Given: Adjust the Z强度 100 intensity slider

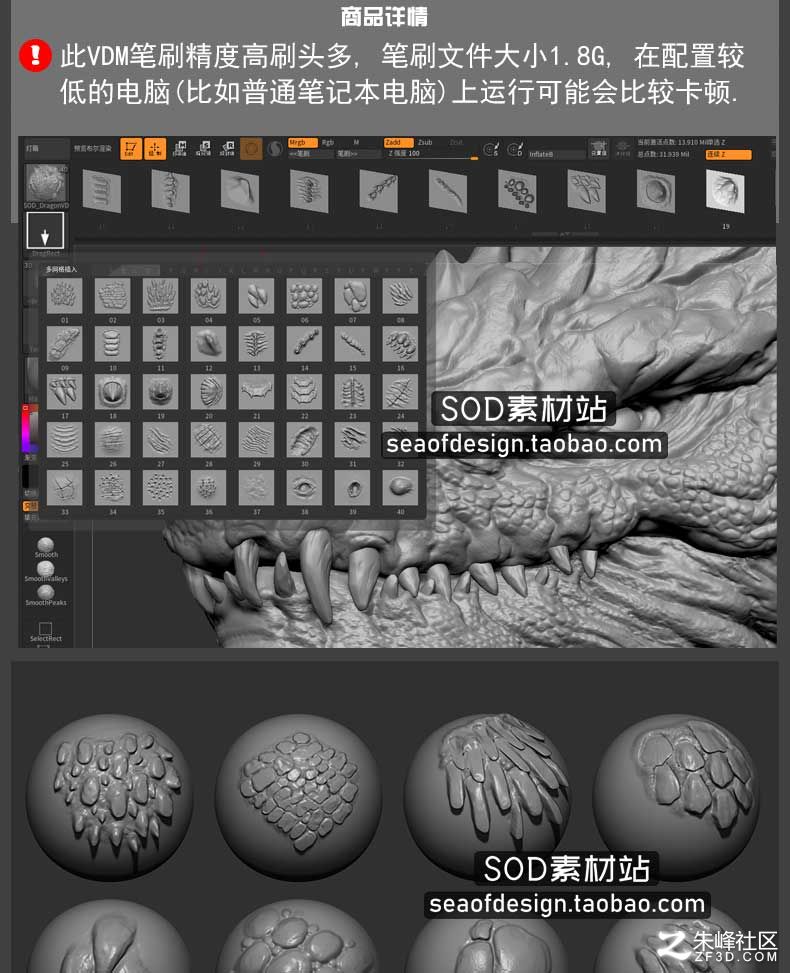Looking at the screenshot, I should (x=431, y=154).
